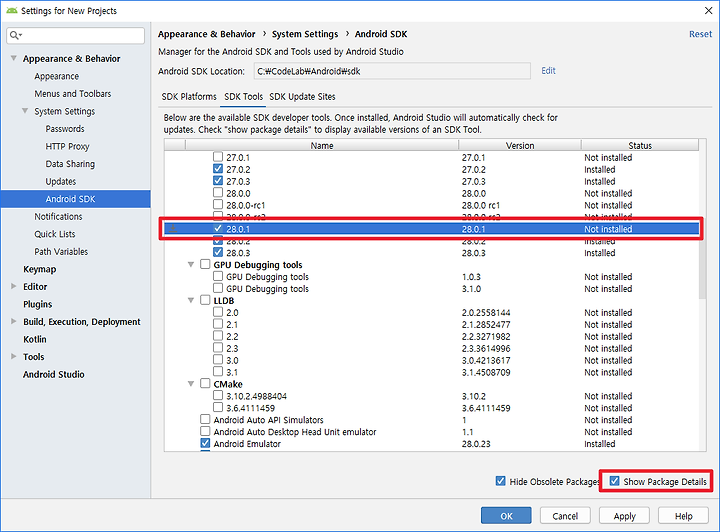Uncheck the Android Emulator checkbox

tap(205, 443)
